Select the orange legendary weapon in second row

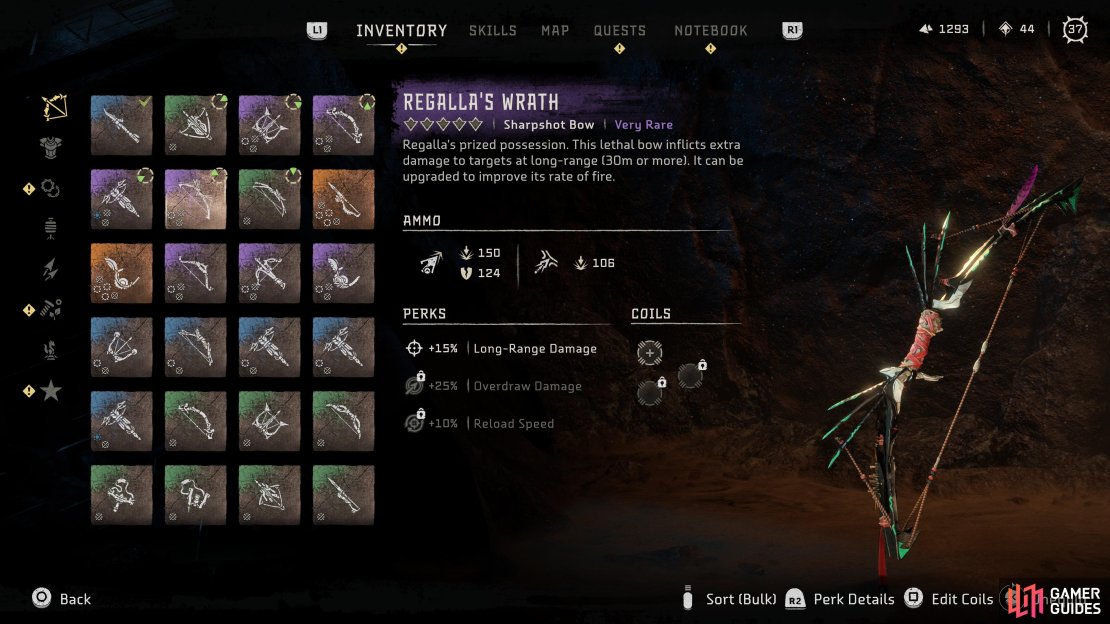point(343,199)
